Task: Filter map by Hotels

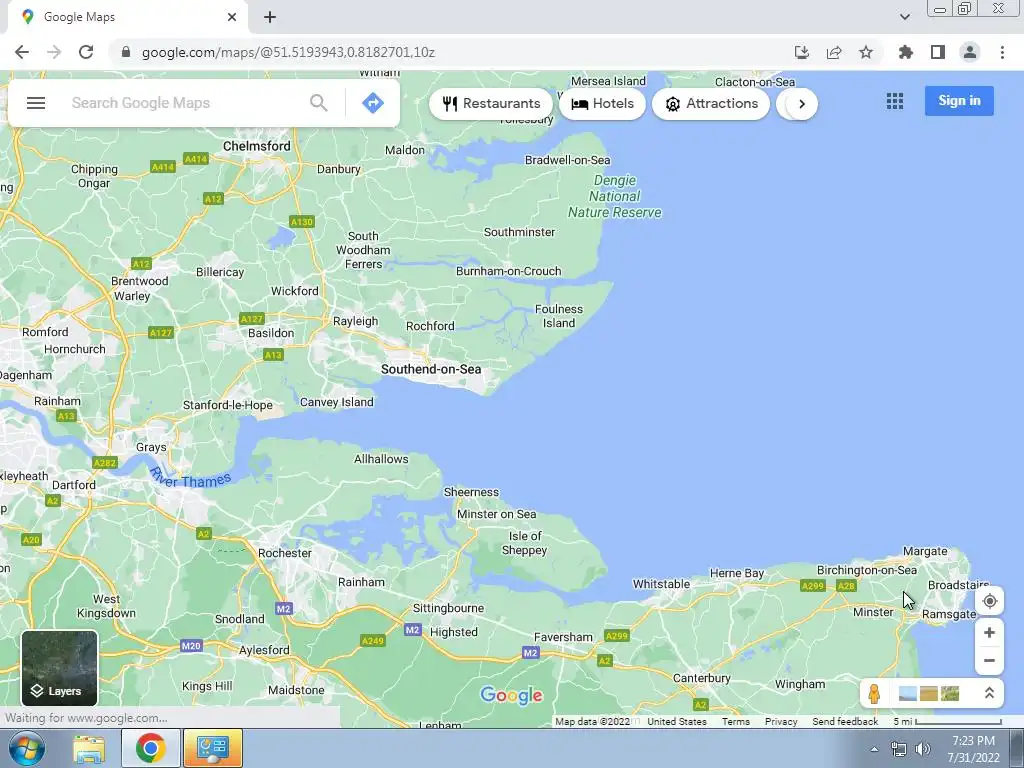Action: 602,104
